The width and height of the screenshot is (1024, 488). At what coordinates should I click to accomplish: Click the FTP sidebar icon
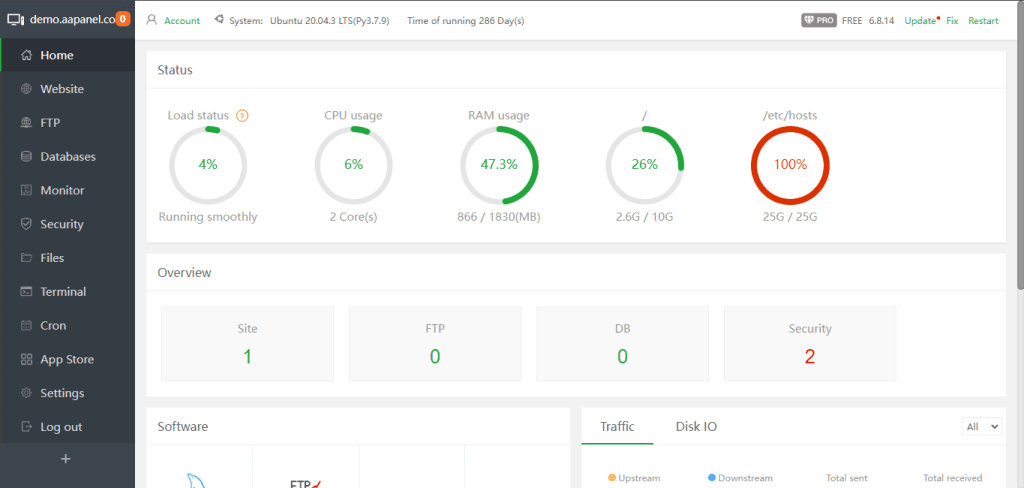(26, 123)
